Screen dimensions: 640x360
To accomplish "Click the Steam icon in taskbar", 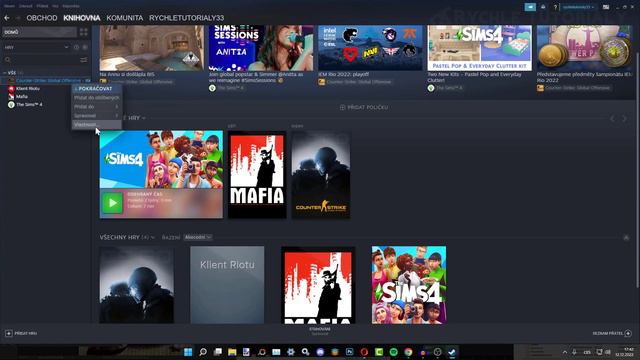I will [x=451, y=352].
